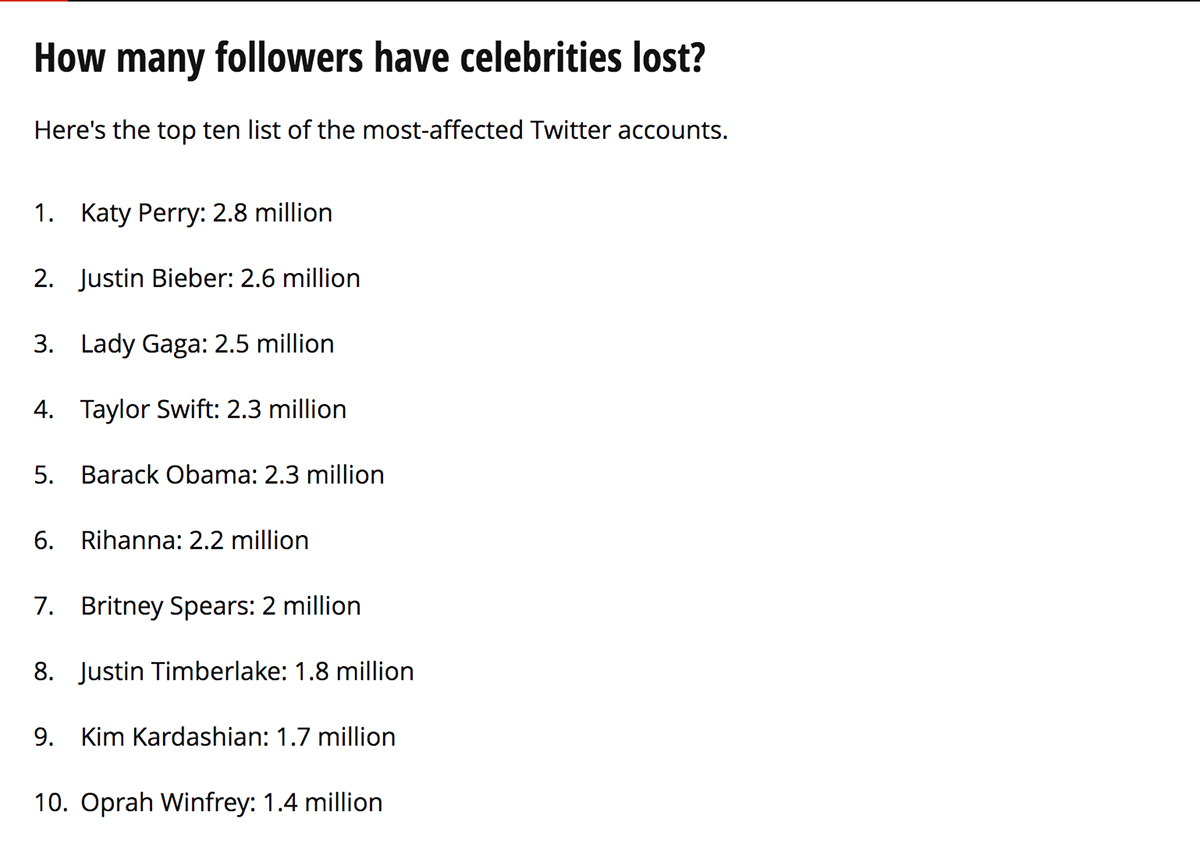Click Justin Timberlake's name in the list

[x=183, y=672]
